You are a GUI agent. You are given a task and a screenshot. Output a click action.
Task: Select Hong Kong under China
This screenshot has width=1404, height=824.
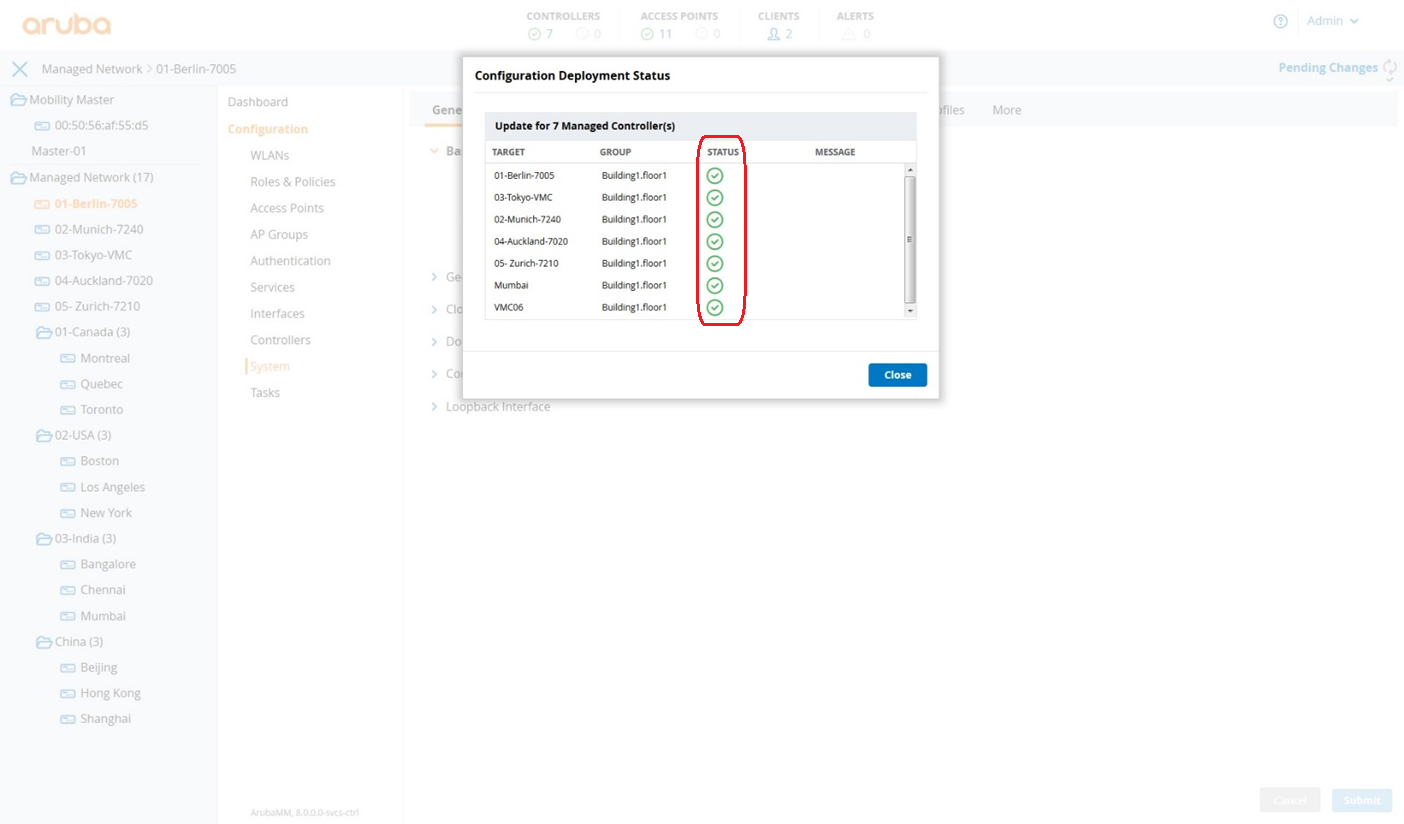[111, 693]
